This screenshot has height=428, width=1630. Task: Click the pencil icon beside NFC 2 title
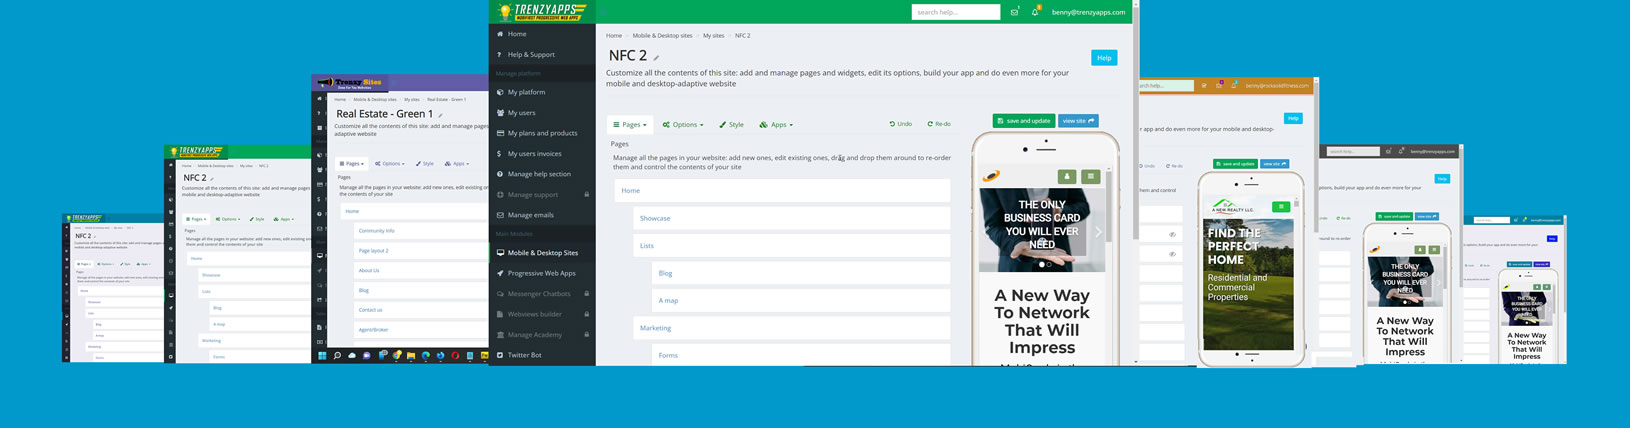point(656,58)
